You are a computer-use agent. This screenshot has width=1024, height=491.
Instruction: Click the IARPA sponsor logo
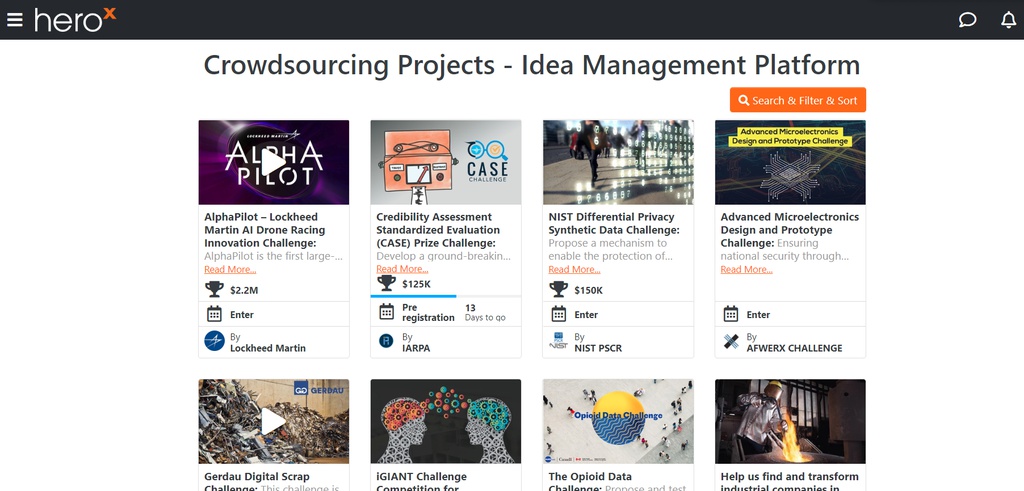pos(387,341)
